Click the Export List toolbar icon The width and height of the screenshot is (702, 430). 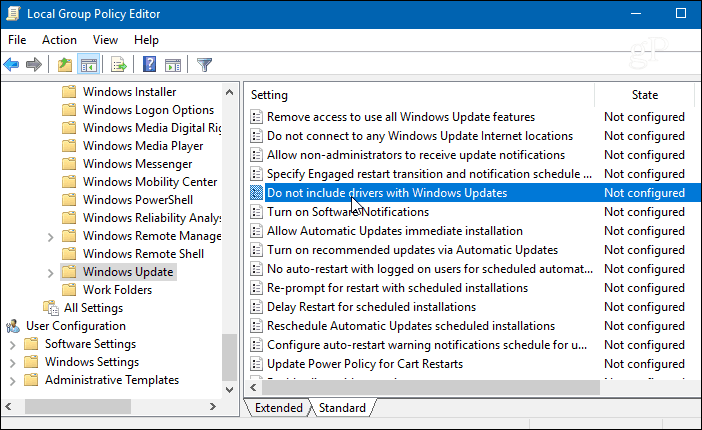(x=119, y=65)
